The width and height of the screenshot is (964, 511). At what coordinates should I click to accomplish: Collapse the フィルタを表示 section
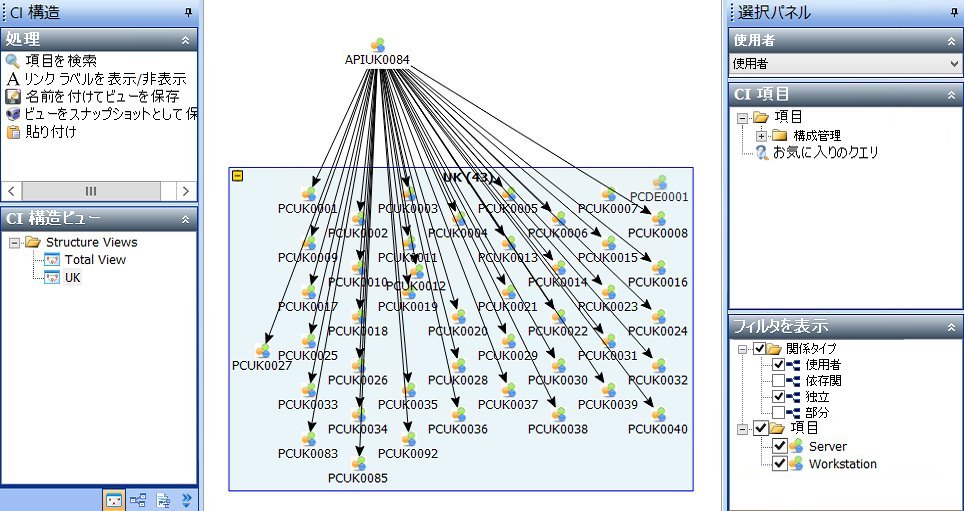click(x=951, y=327)
